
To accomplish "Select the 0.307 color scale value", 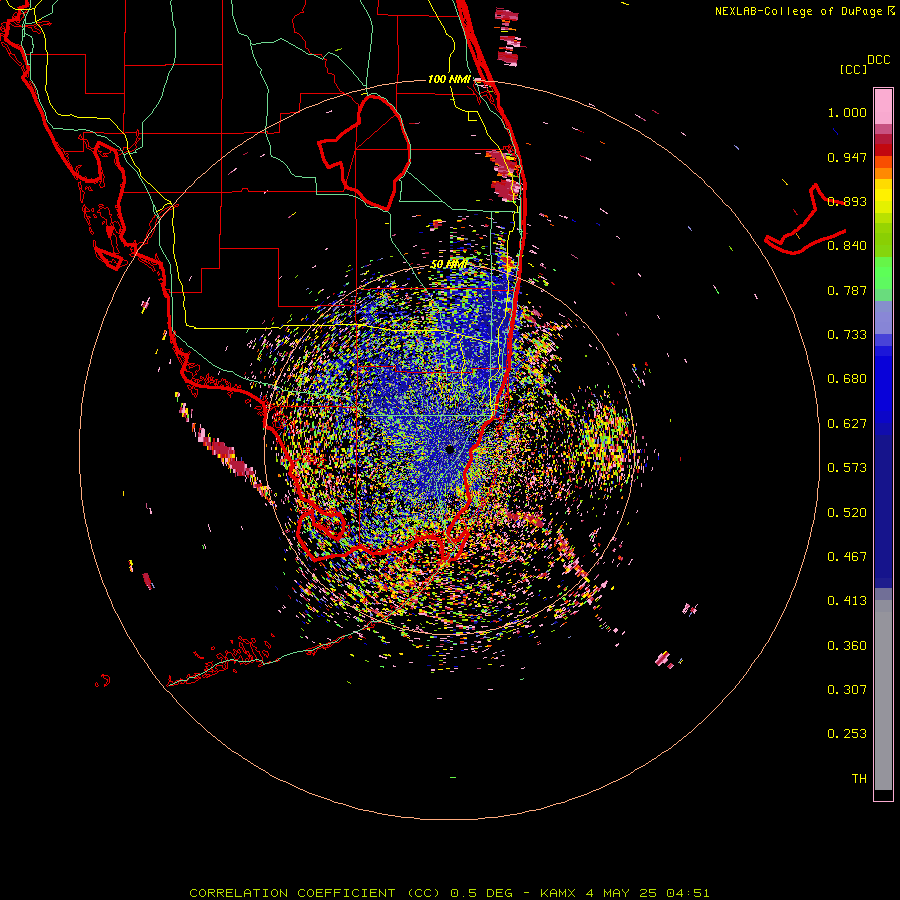I will 847,690.
